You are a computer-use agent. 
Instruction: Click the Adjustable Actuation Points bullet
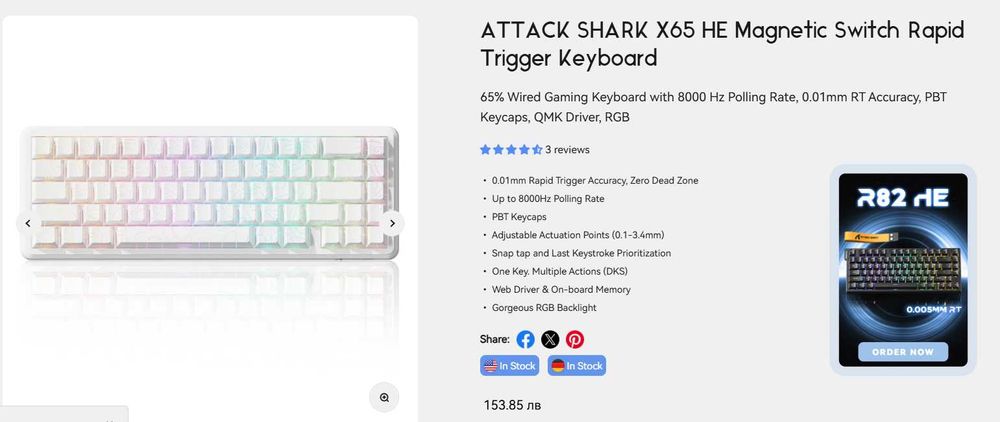tap(578, 235)
